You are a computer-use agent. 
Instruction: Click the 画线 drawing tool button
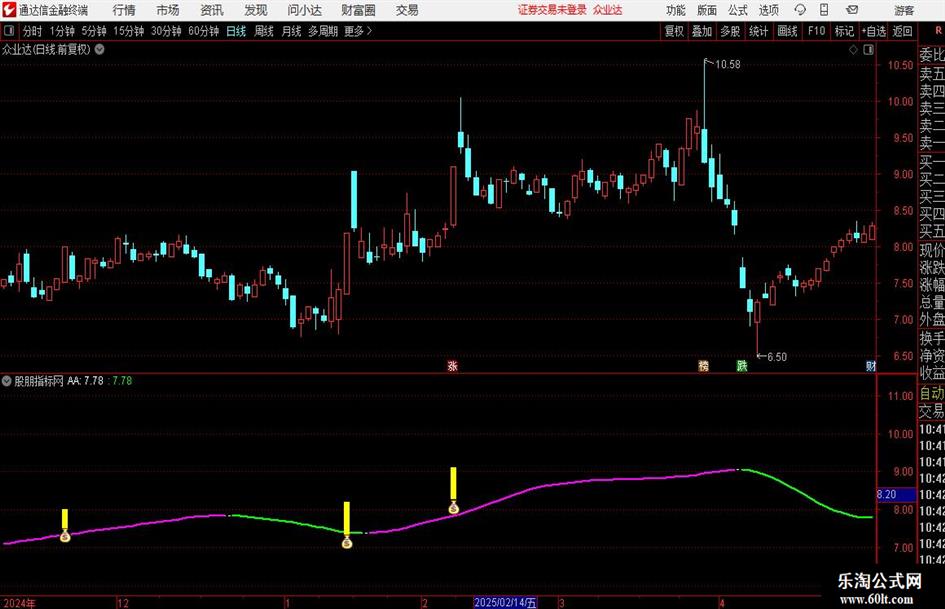pyautogui.click(x=787, y=31)
